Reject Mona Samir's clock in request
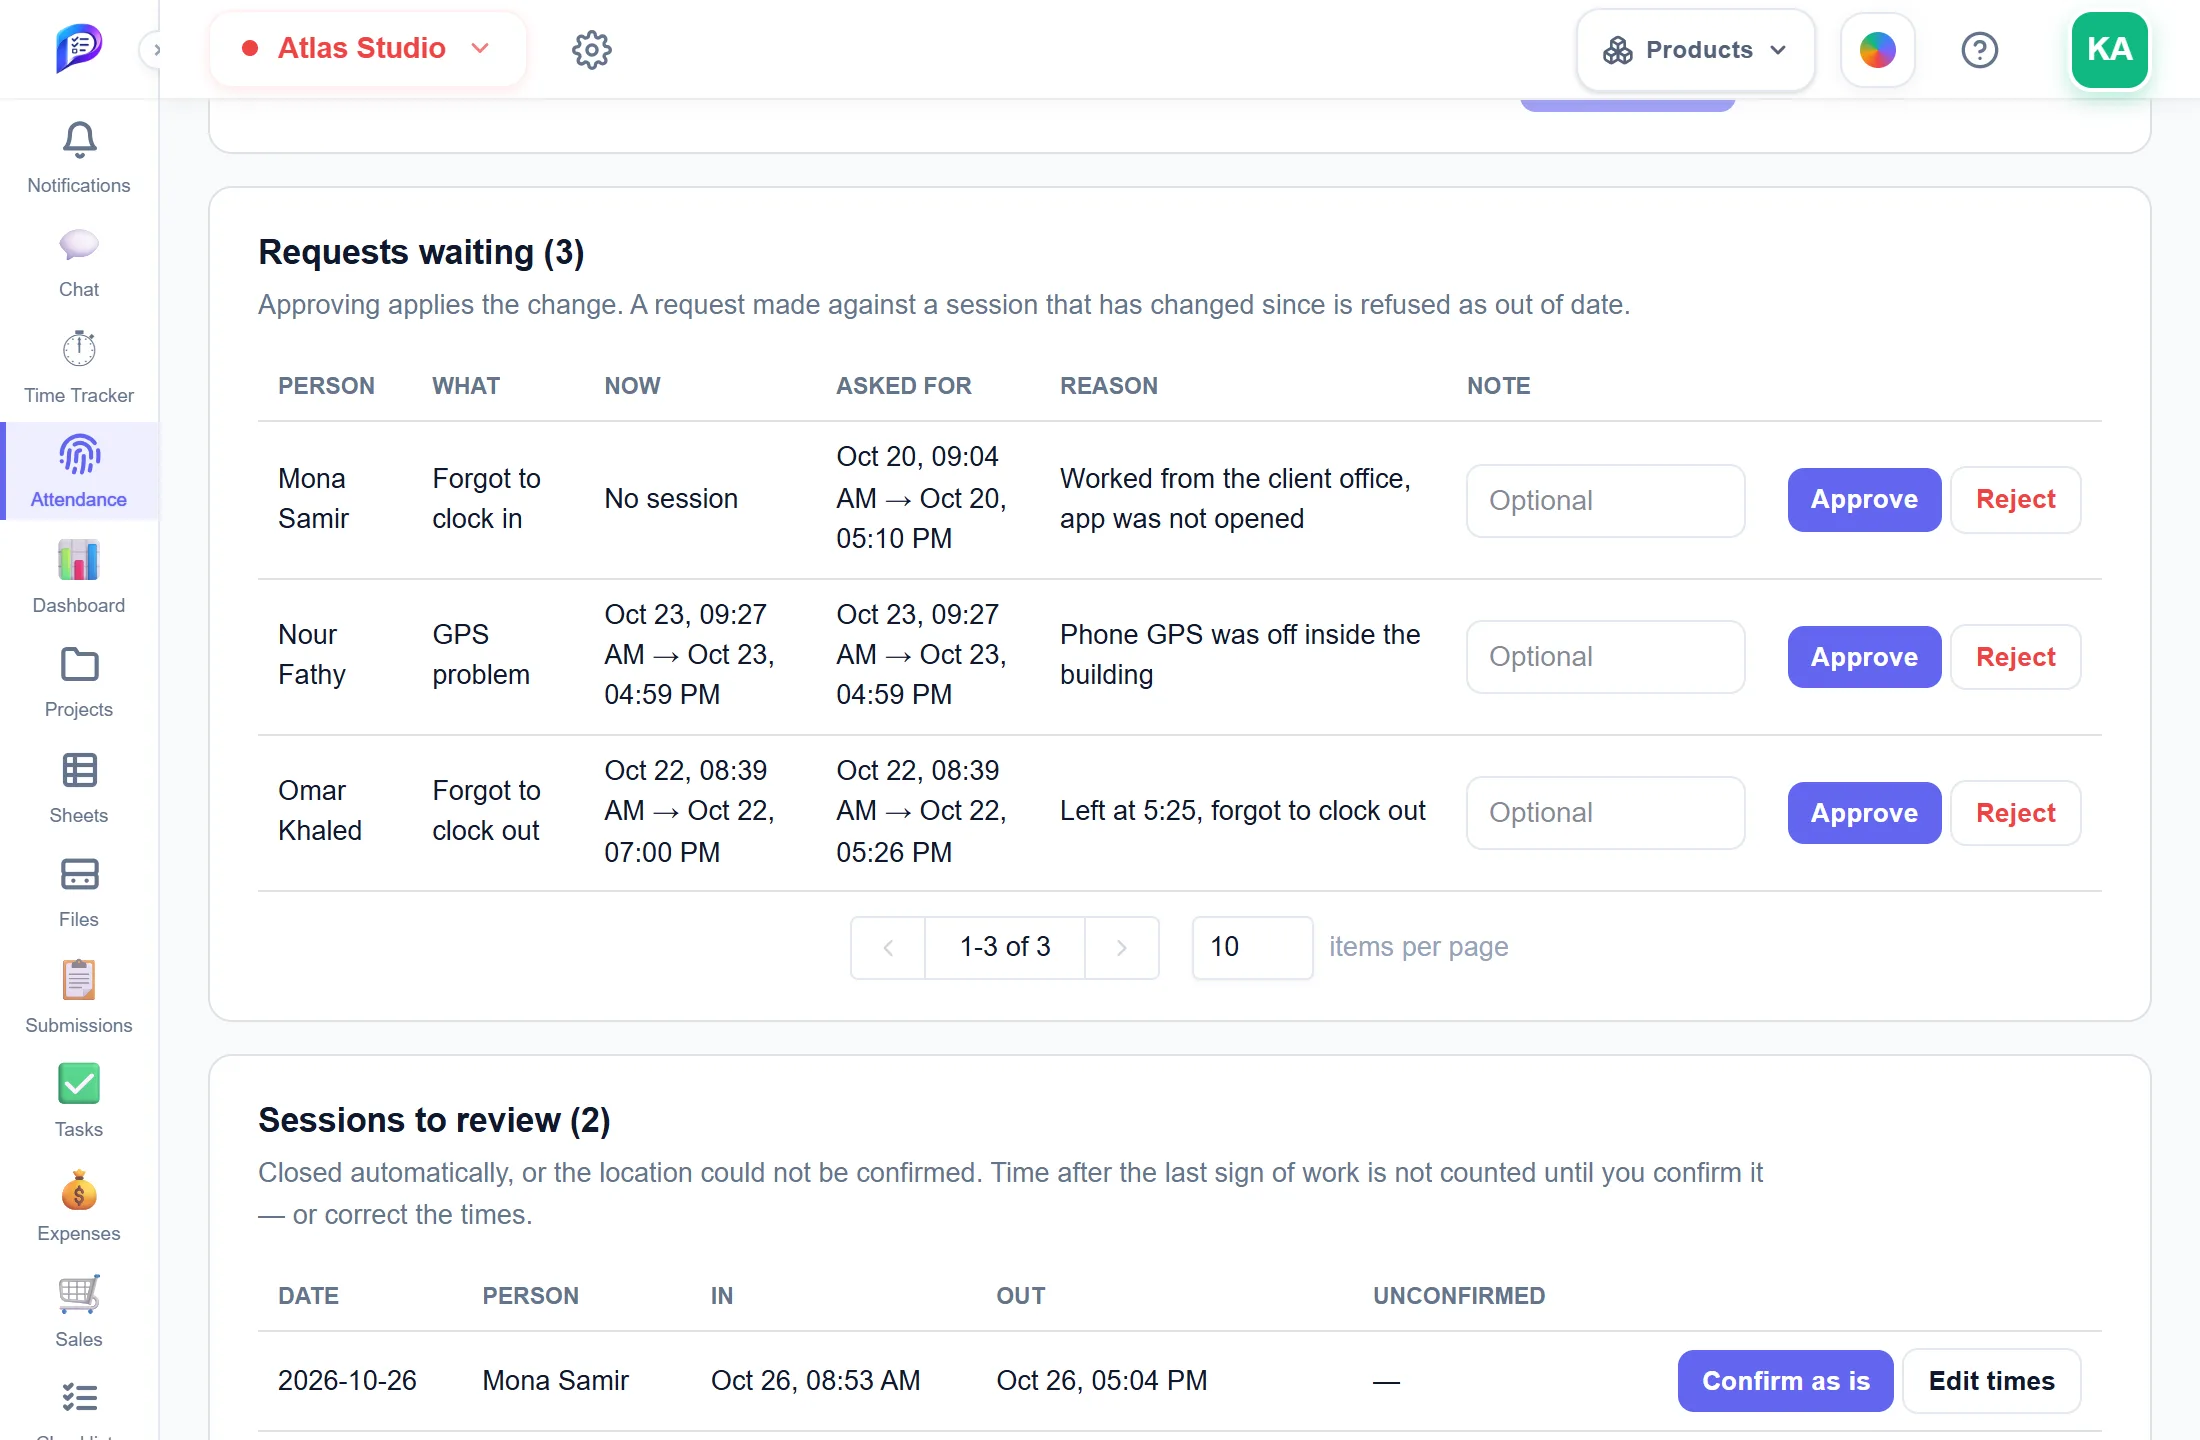2200x1440 pixels. coord(2015,500)
